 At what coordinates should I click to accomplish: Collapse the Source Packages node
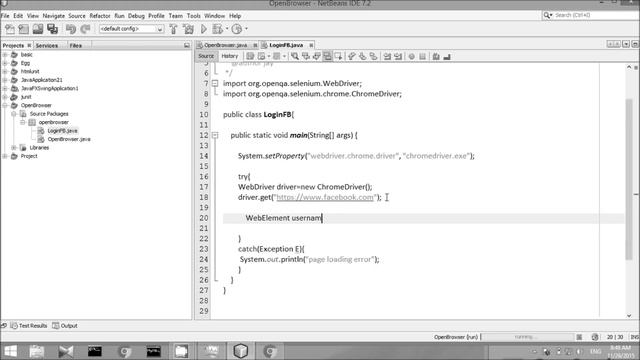tap(14, 114)
